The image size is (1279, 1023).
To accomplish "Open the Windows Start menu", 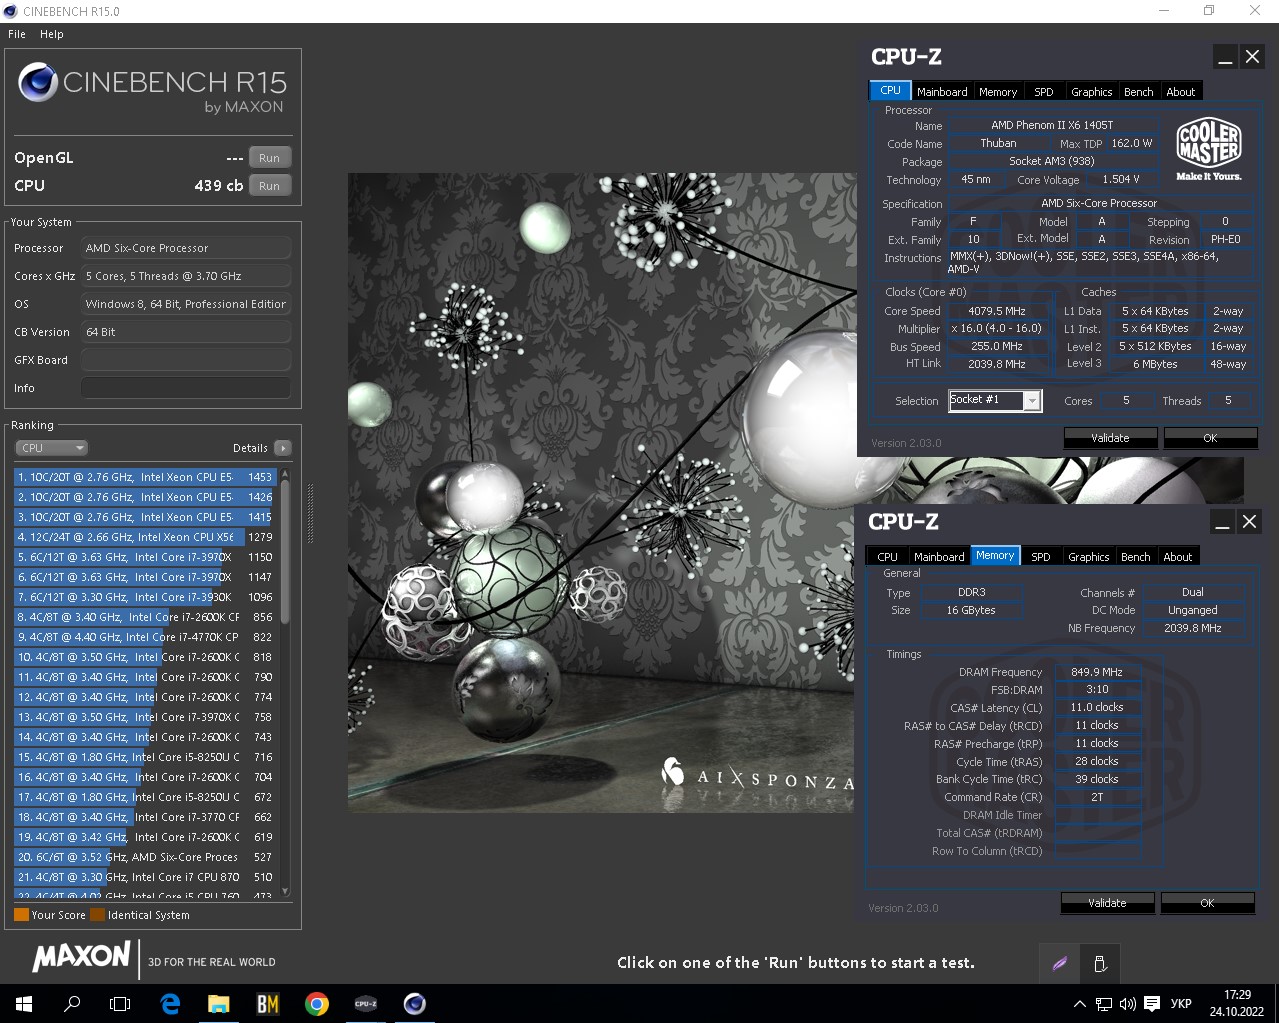I will coord(24,1003).
